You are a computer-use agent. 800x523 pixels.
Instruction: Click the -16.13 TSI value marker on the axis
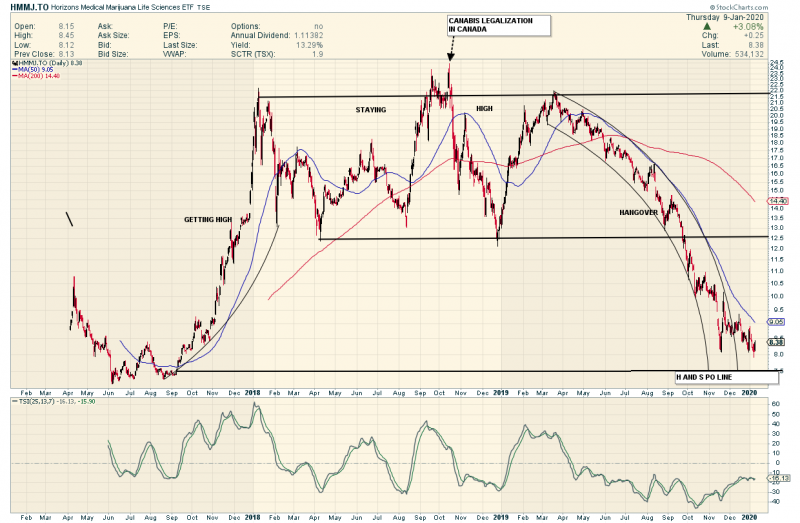779,478
